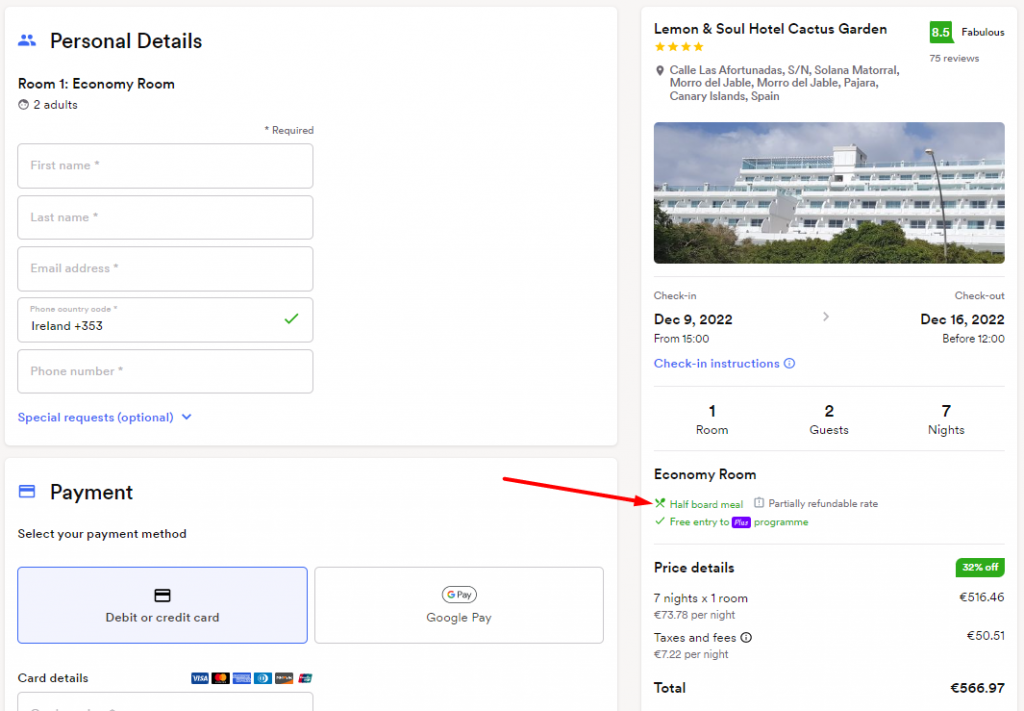Click the €516.46 room price
Viewport: 1024px width, 711px height.
pos(982,597)
